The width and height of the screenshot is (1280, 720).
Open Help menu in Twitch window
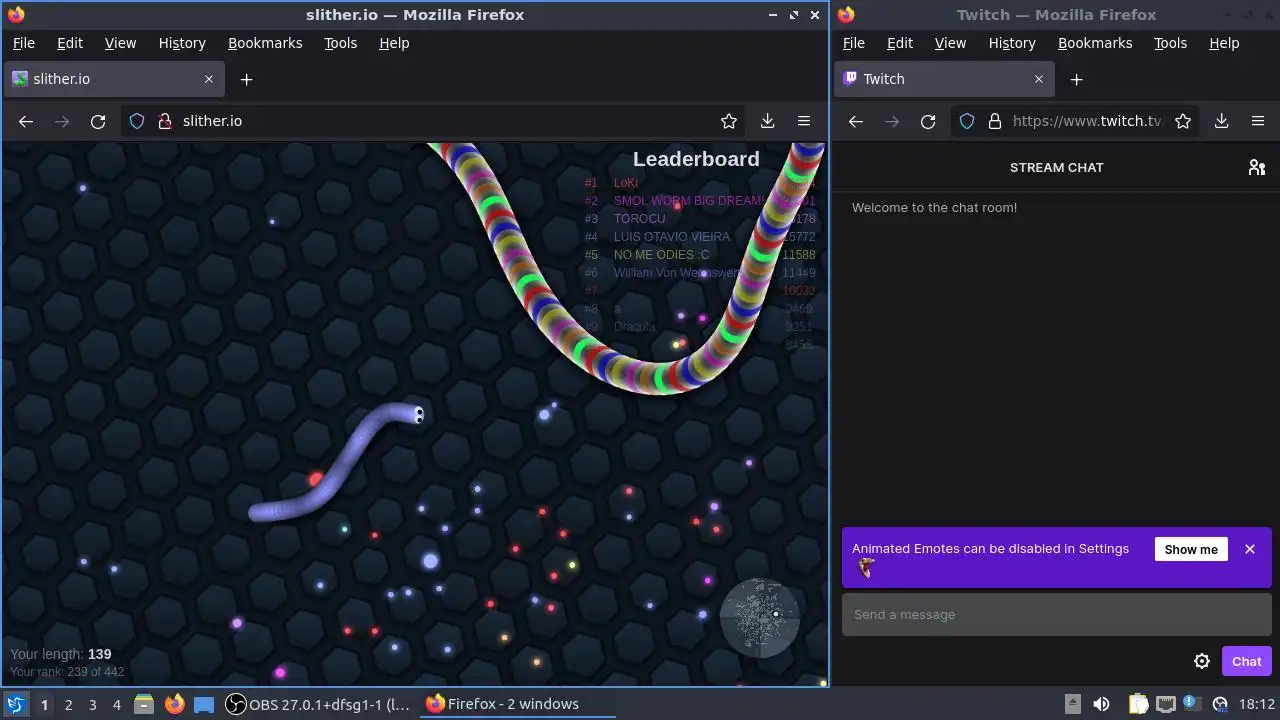[x=1224, y=43]
